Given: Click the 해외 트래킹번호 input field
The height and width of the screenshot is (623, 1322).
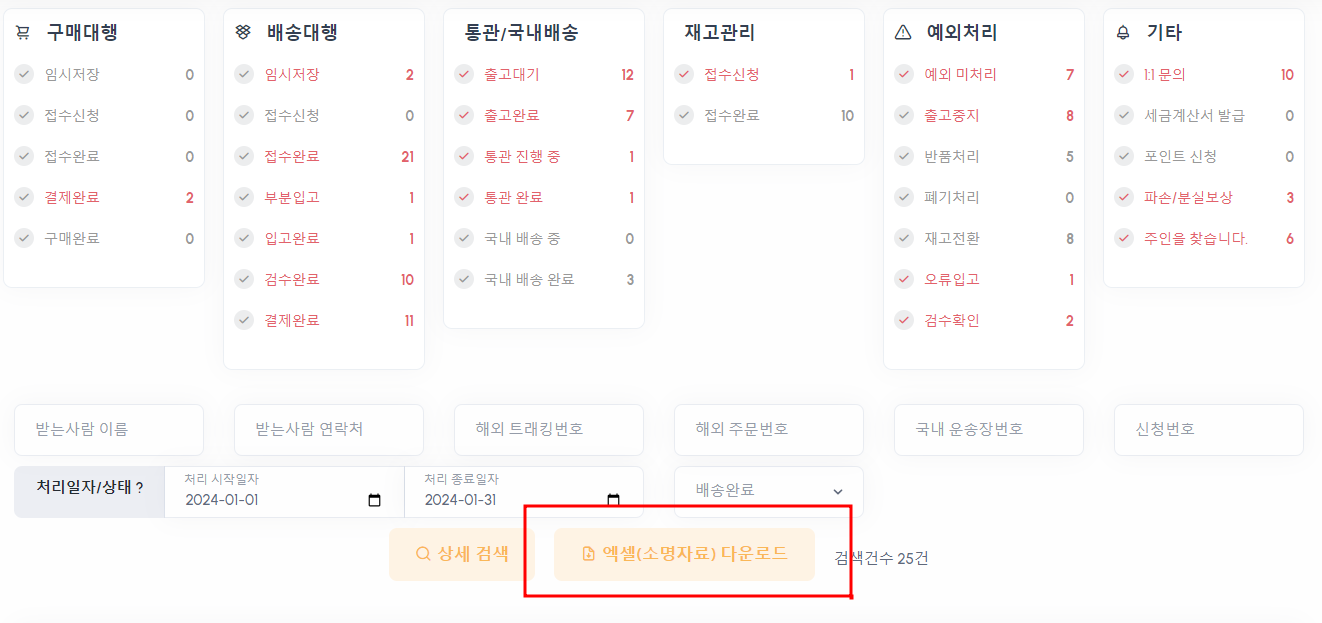Looking at the screenshot, I should [549, 429].
